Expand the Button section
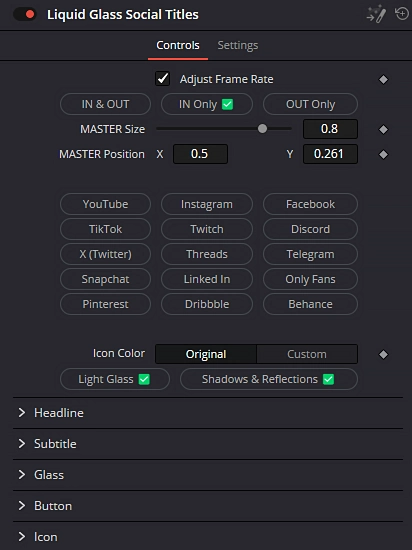This screenshot has height=550, width=412. [x=208, y=506]
